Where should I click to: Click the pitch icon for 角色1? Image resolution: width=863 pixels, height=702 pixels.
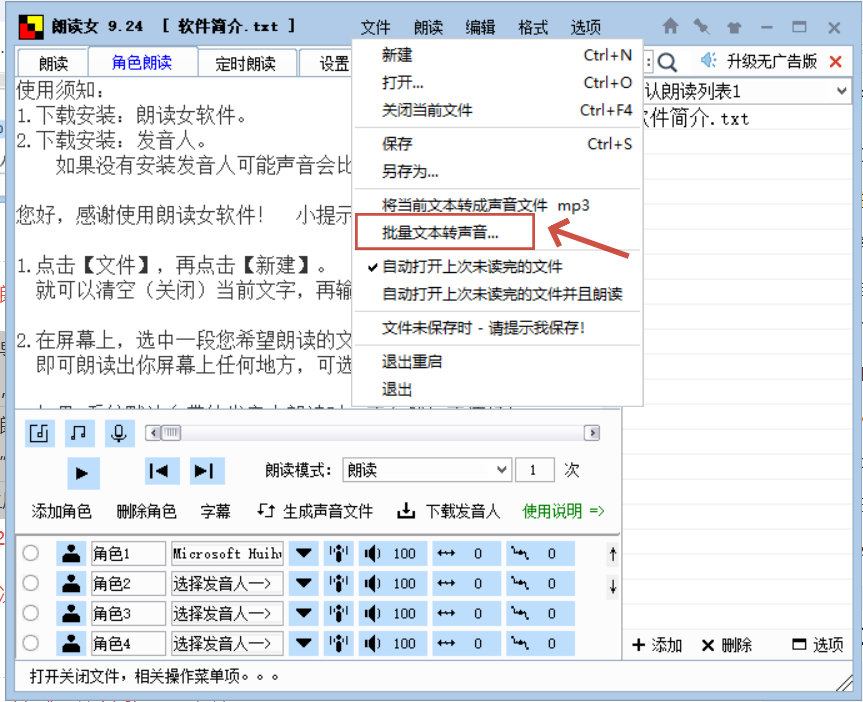click(519, 553)
